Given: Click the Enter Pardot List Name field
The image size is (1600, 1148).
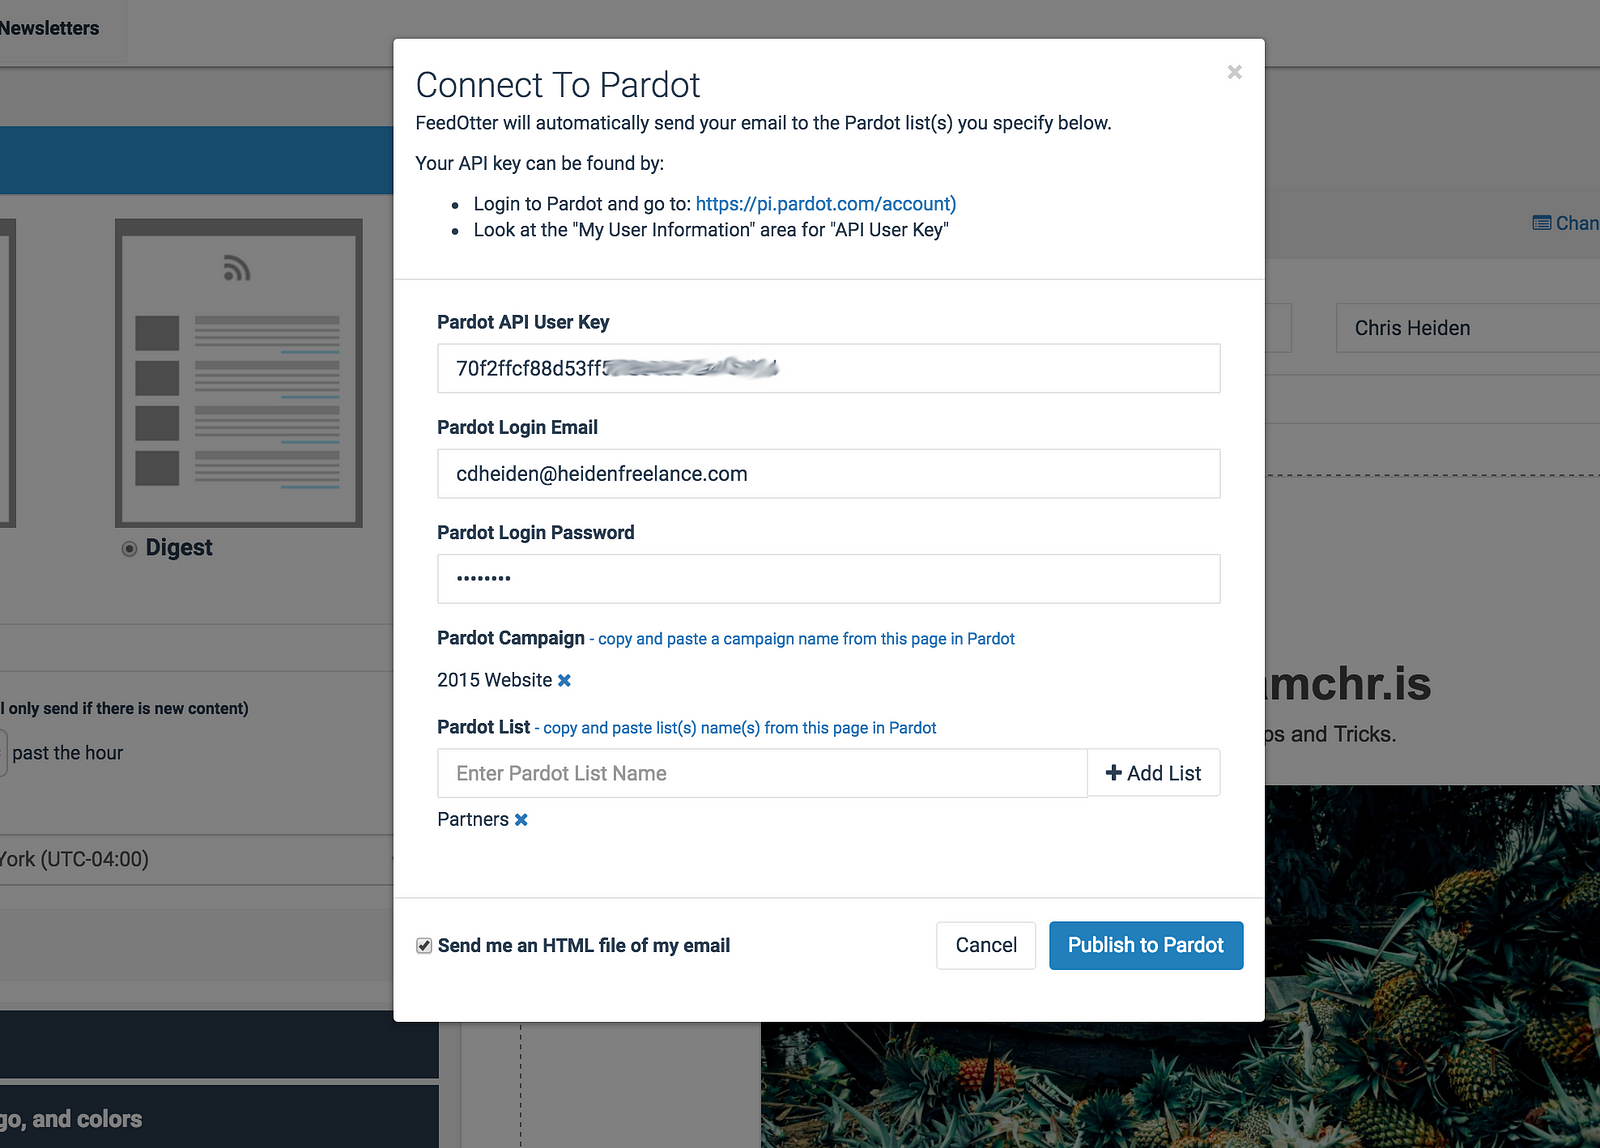Looking at the screenshot, I should point(762,773).
